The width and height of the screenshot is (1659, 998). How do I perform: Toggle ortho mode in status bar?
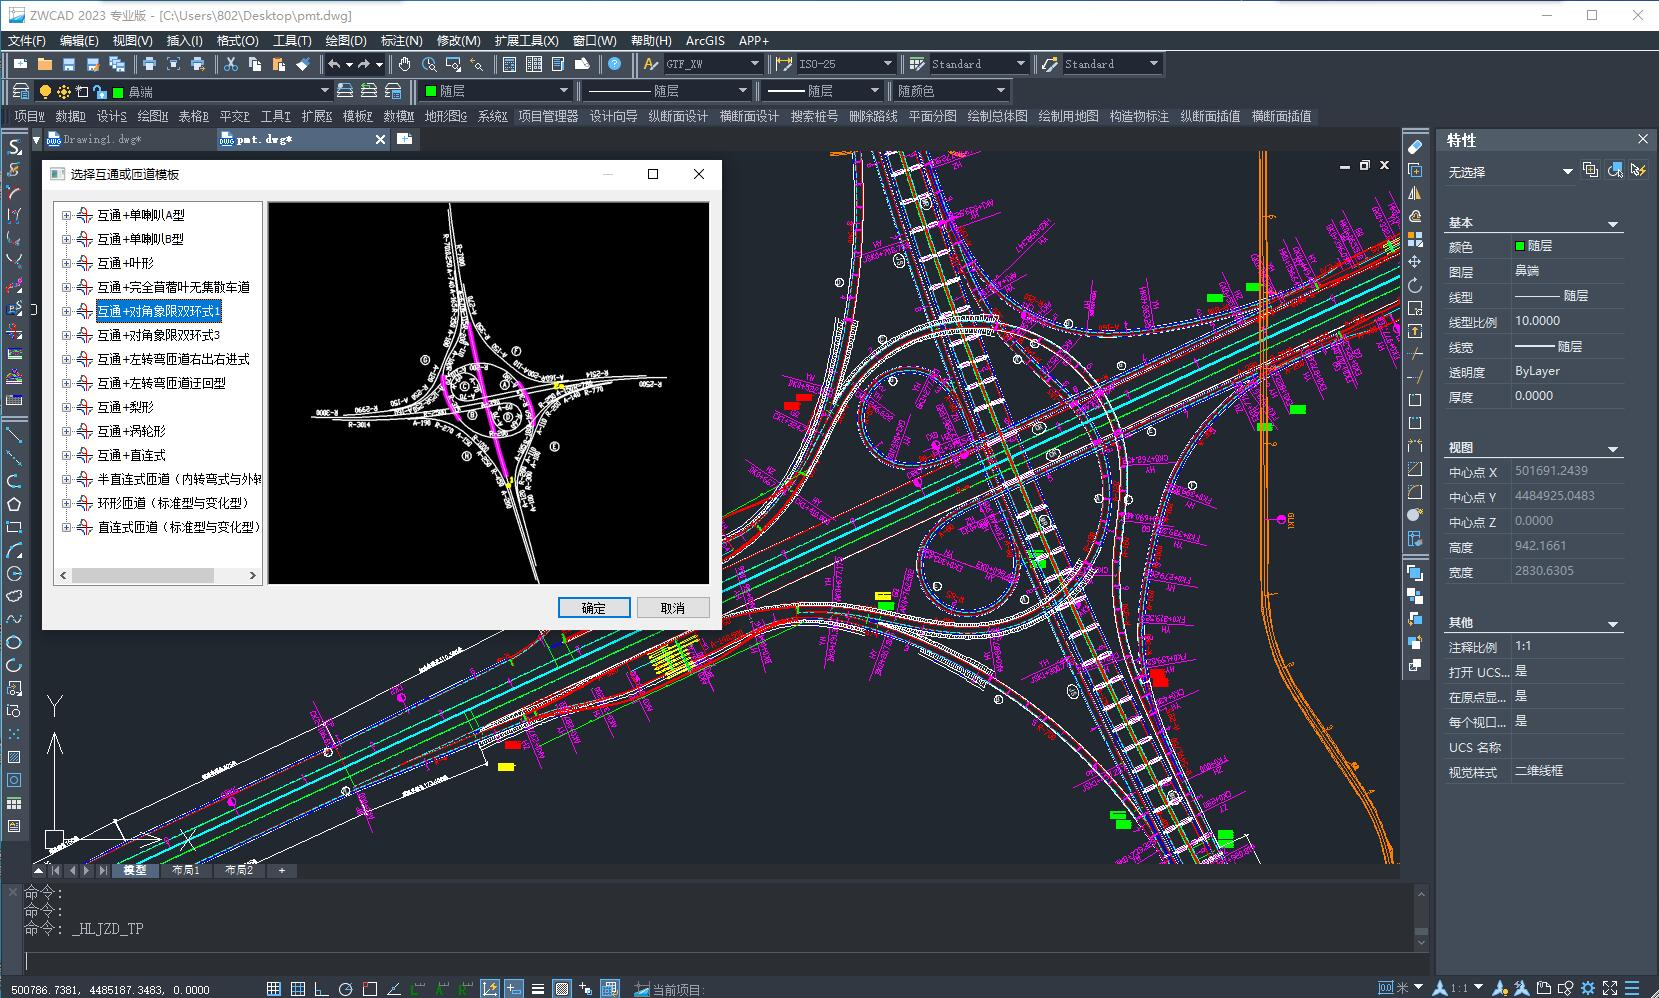pyautogui.click(x=321, y=989)
